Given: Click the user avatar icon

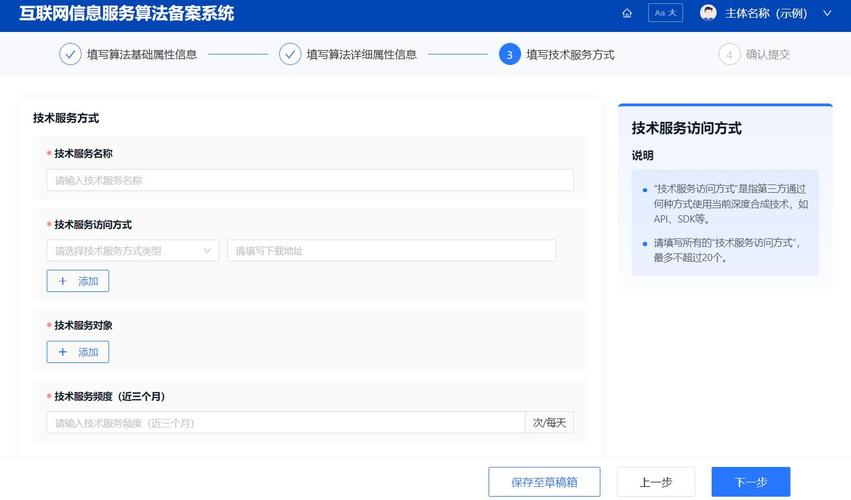Looking at the screenshot, I should pos(708,12).
